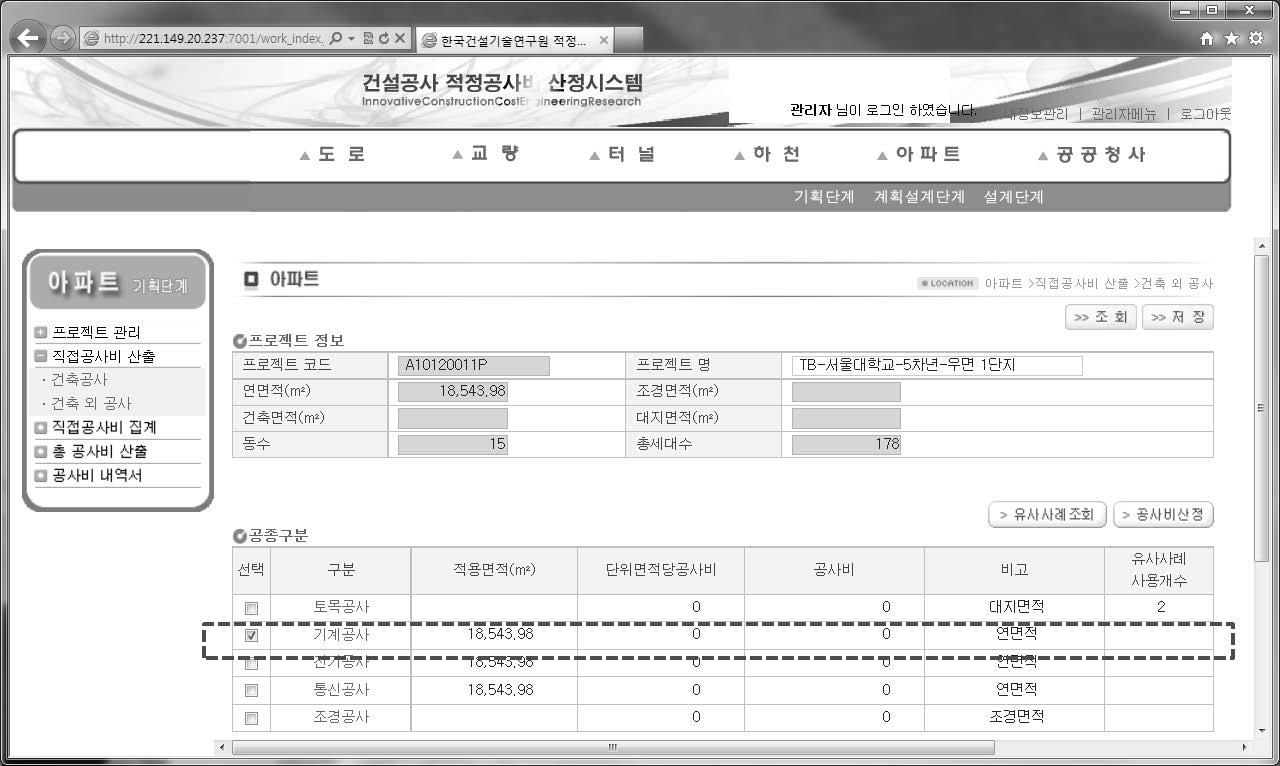The width and height of the screenshot is (1280, 766).
Task: Click the 건축면적 input field
Action: pyautogui.click(x=452, y=418)
